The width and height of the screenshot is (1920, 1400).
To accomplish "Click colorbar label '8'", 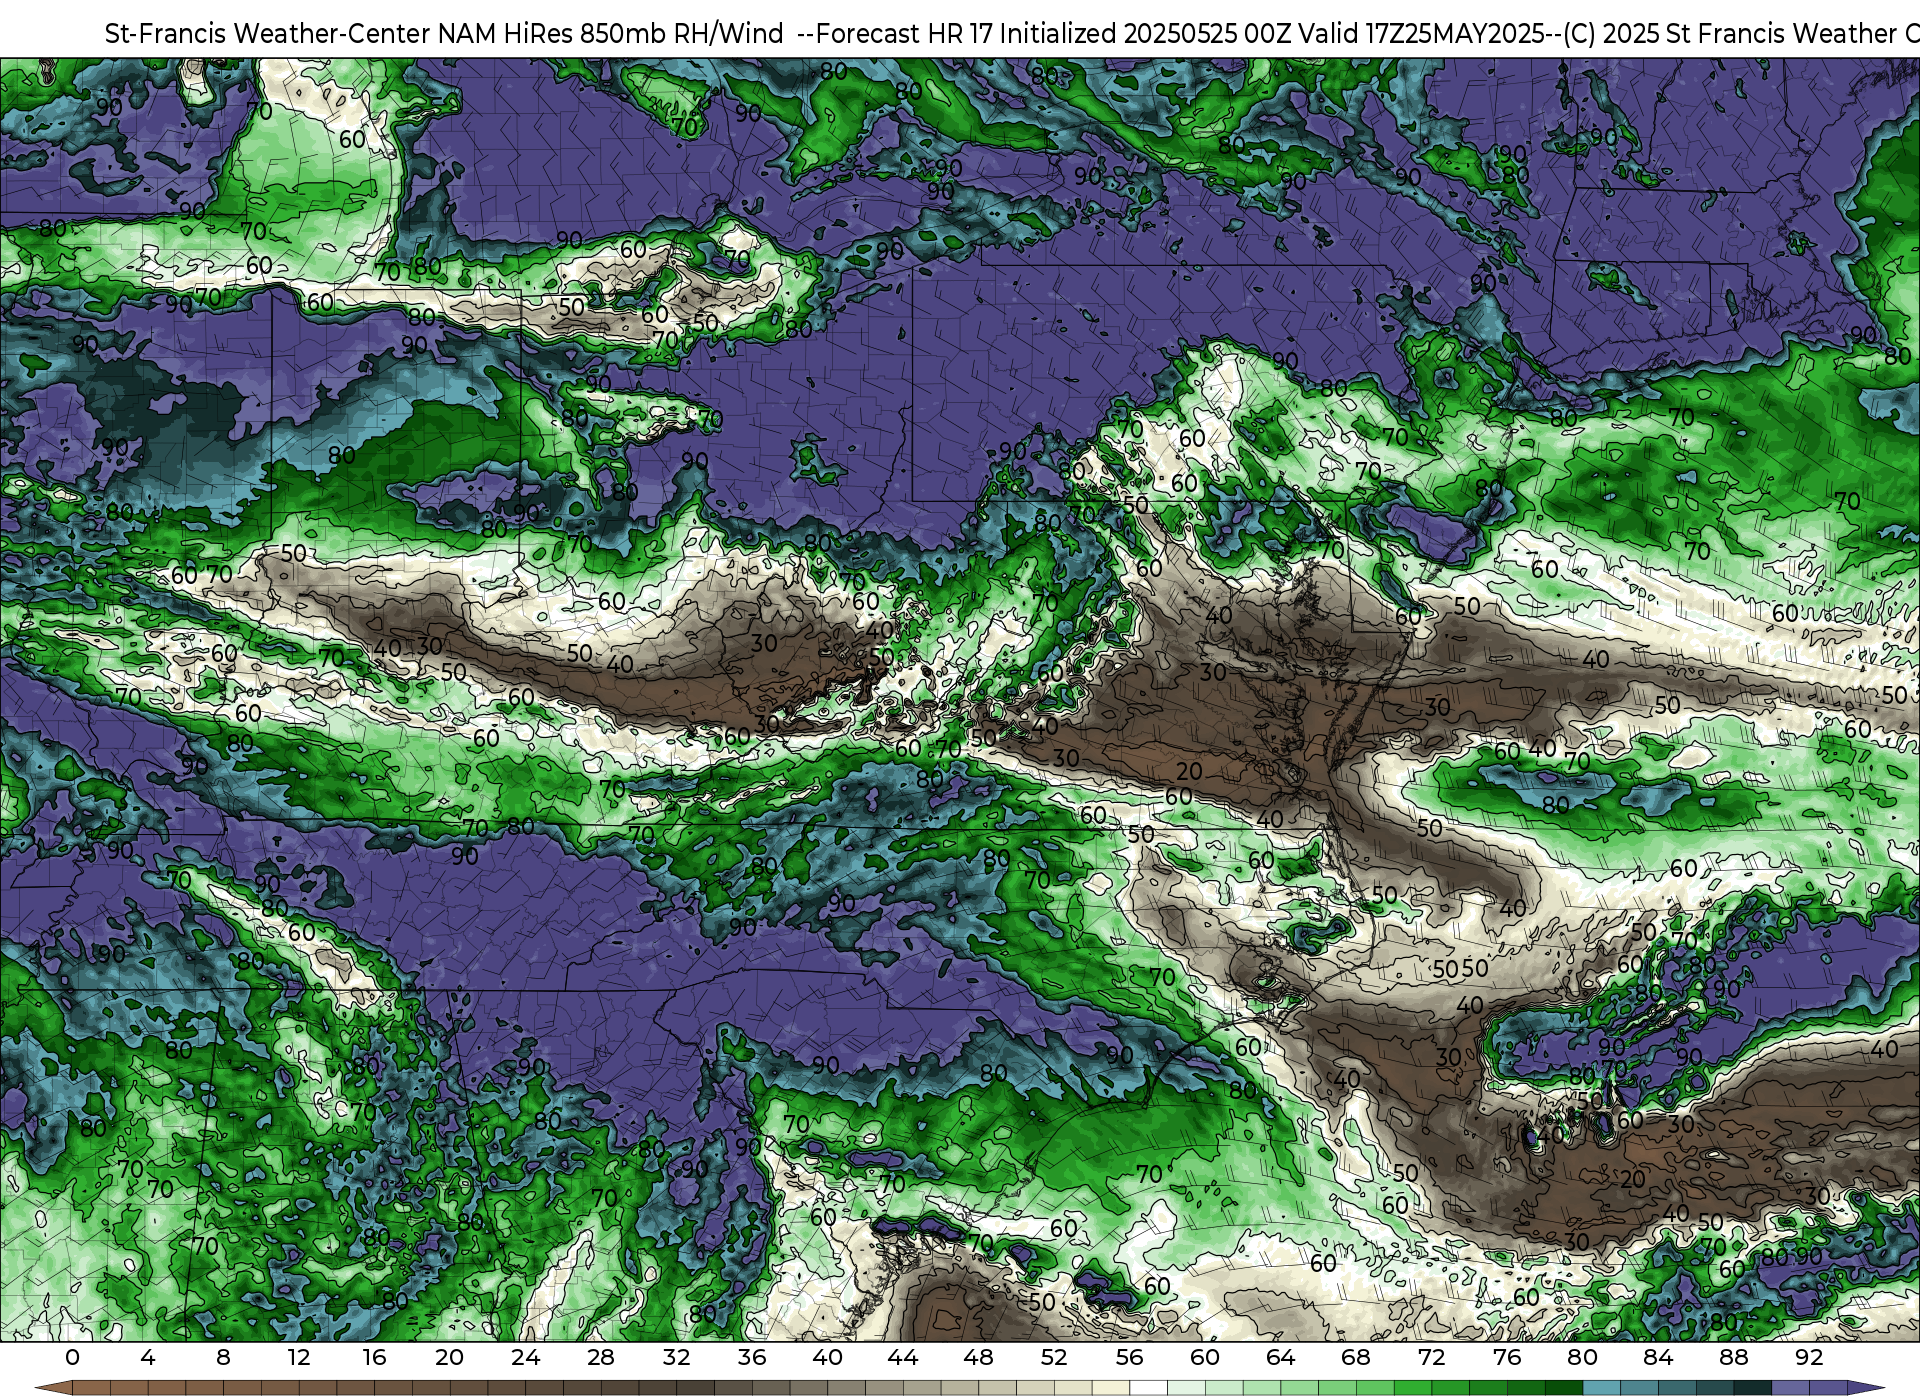I will click(223, 1357).
